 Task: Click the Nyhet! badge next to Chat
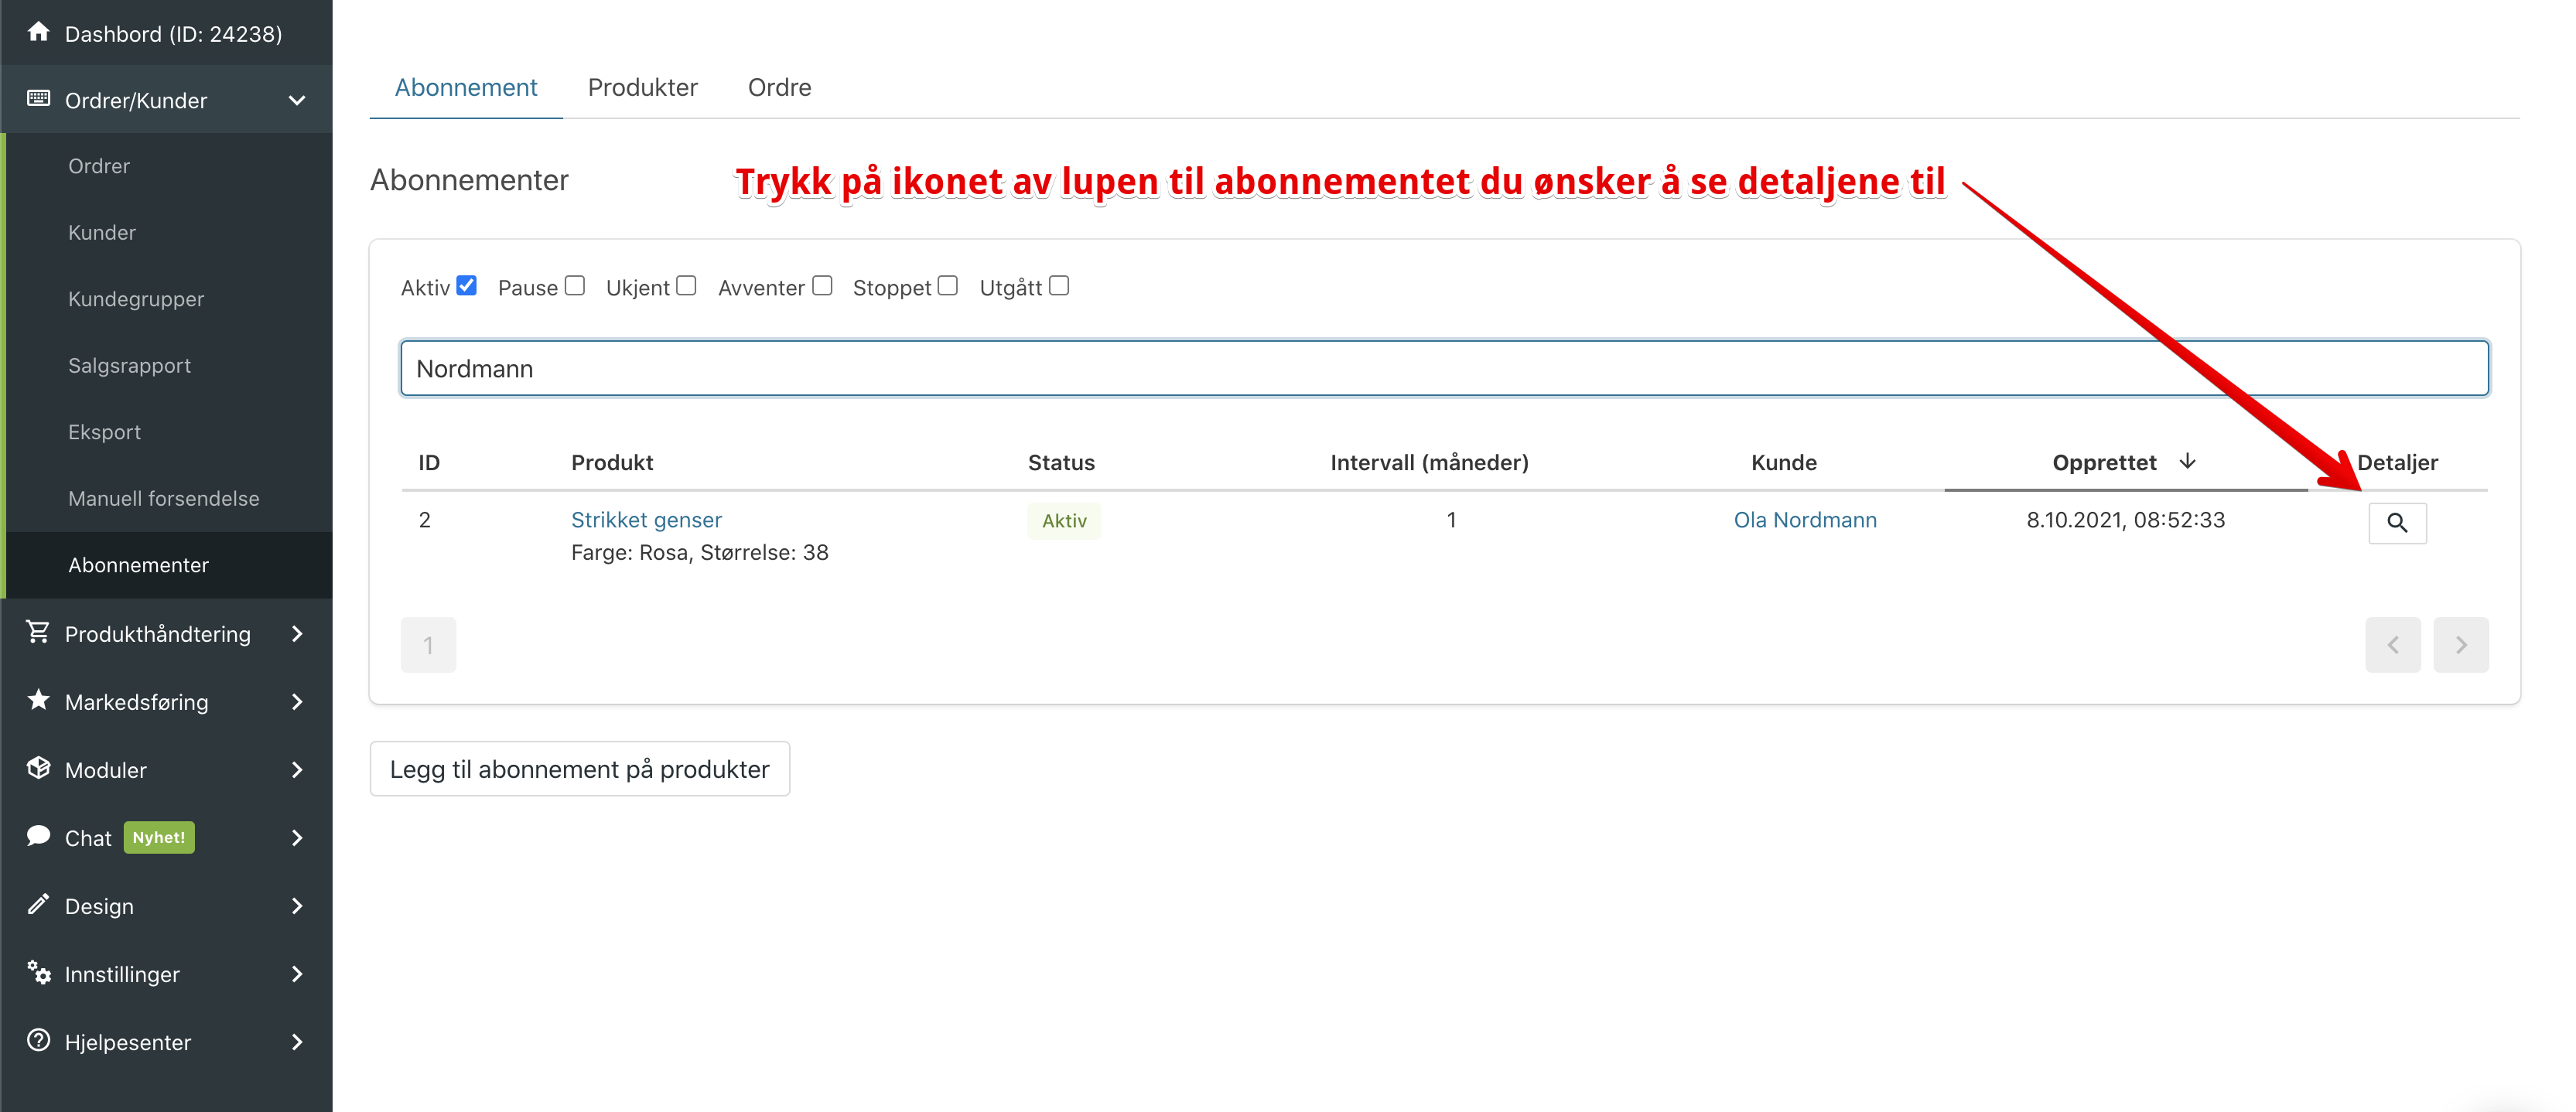point(159,837)
